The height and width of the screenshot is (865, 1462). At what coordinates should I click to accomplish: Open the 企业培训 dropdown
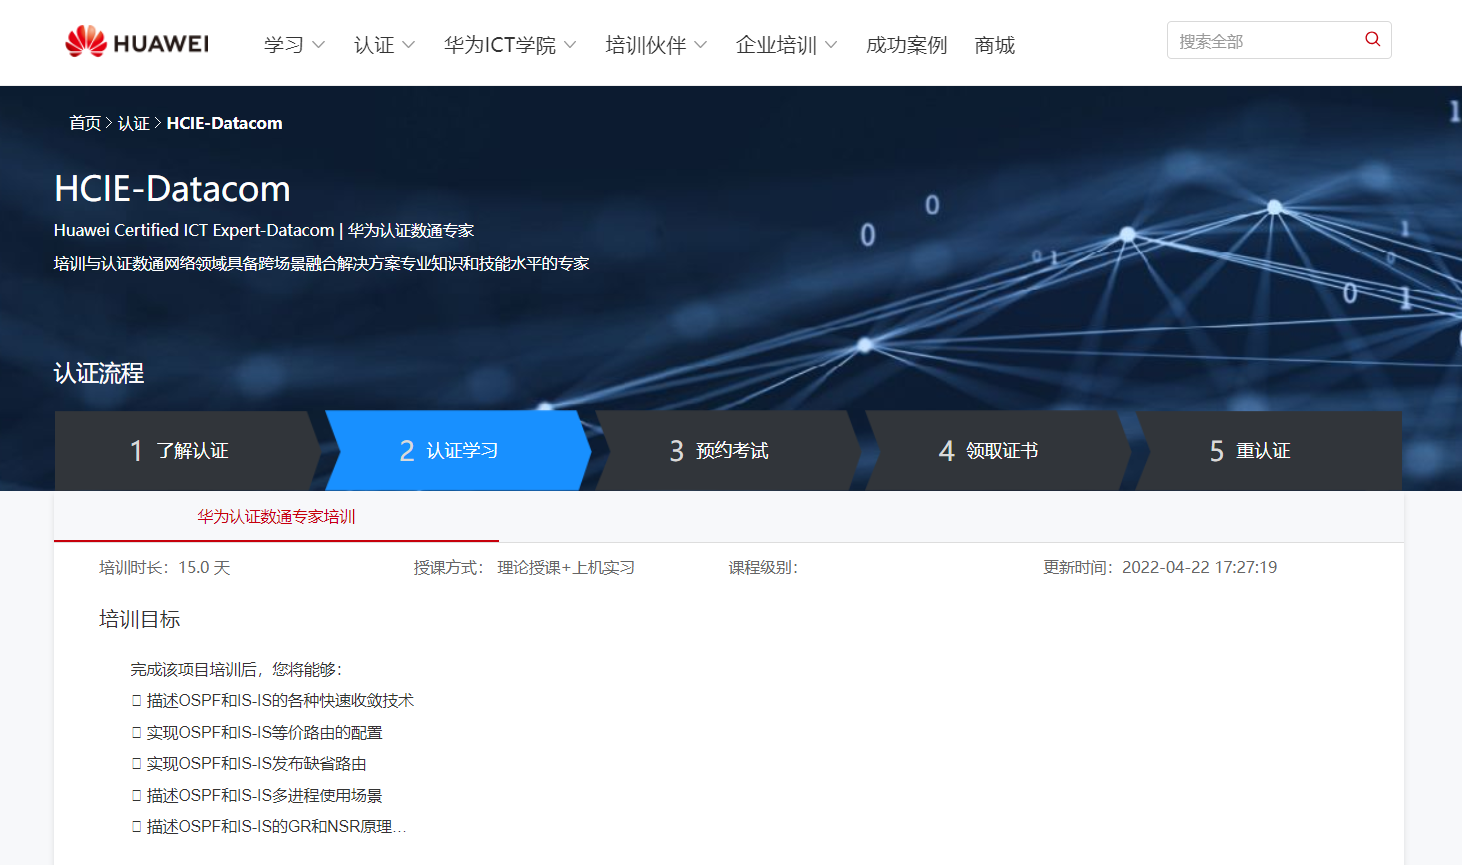coord(786,45)
